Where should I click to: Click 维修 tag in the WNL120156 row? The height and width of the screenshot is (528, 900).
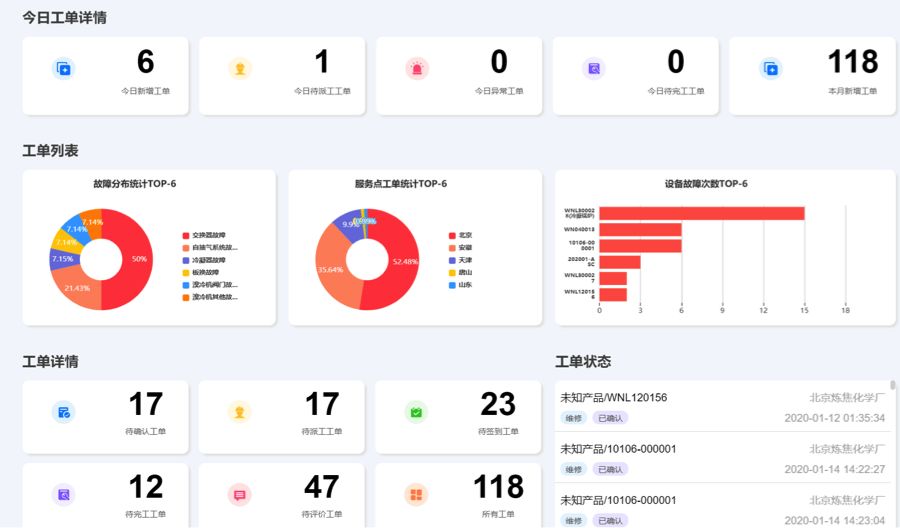pos(573,418)
